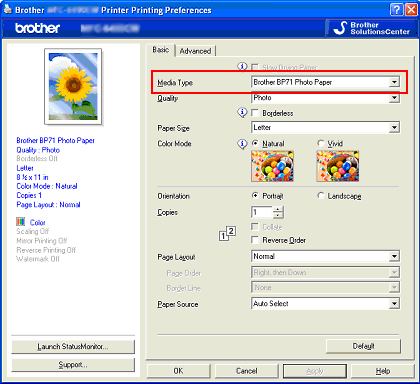Image resolution: width=420 pixels, height=384 pixels.
Task: Toggle the Collate checkbox
Action: 255,227
